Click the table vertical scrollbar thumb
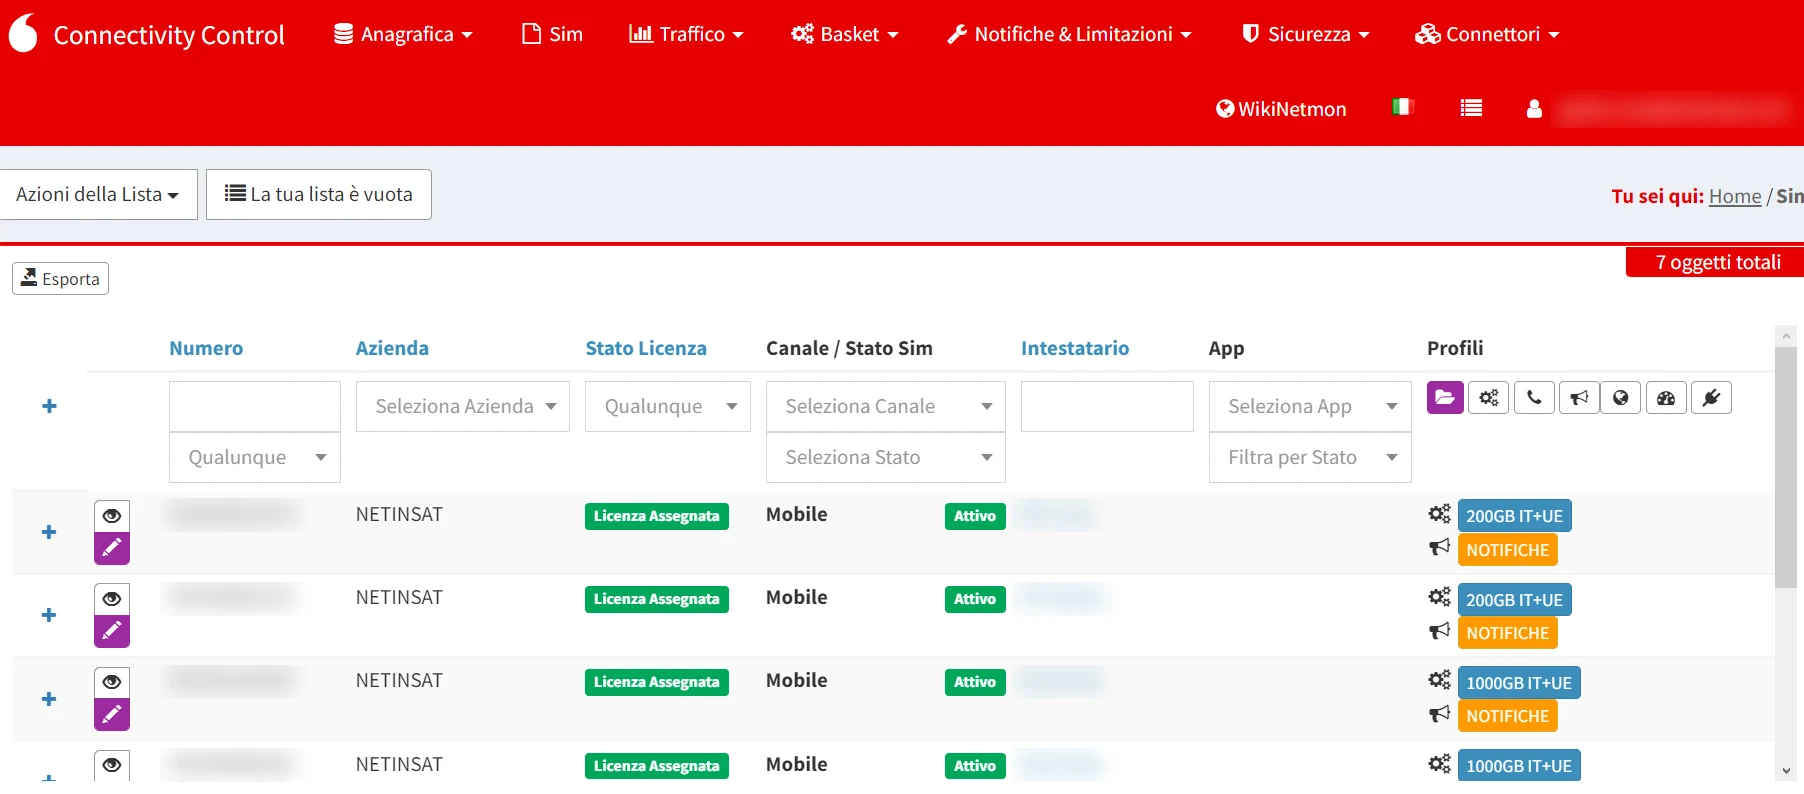 [1786, 467]
